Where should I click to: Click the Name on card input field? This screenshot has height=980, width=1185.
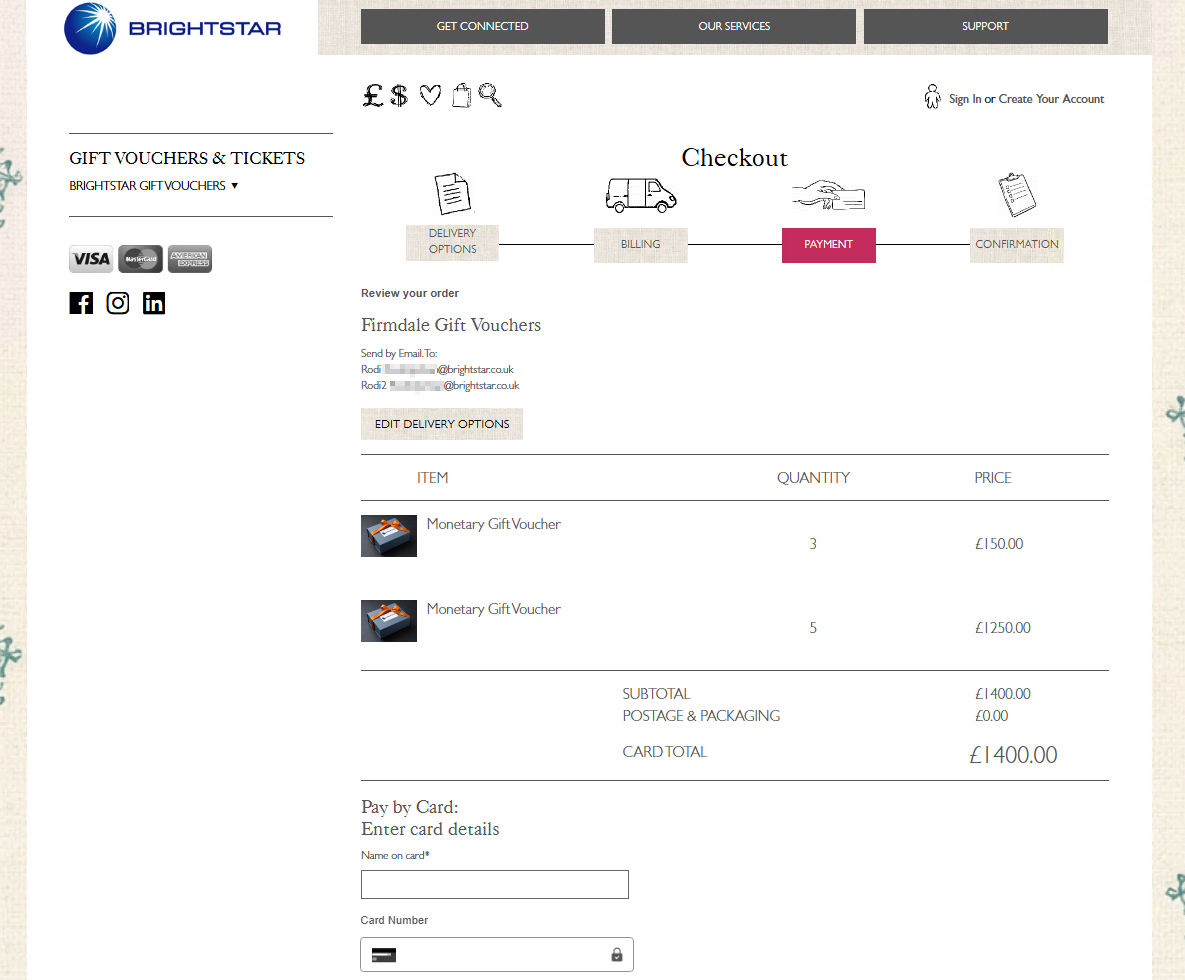[494, 884]
